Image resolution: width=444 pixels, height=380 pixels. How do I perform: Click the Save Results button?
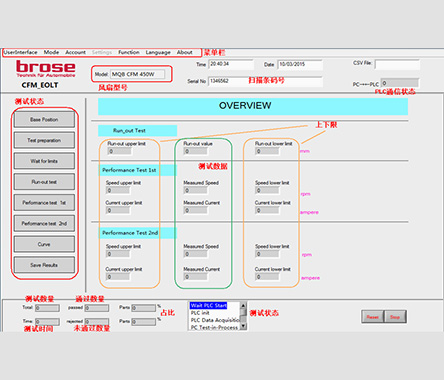[x=44, y=265]
